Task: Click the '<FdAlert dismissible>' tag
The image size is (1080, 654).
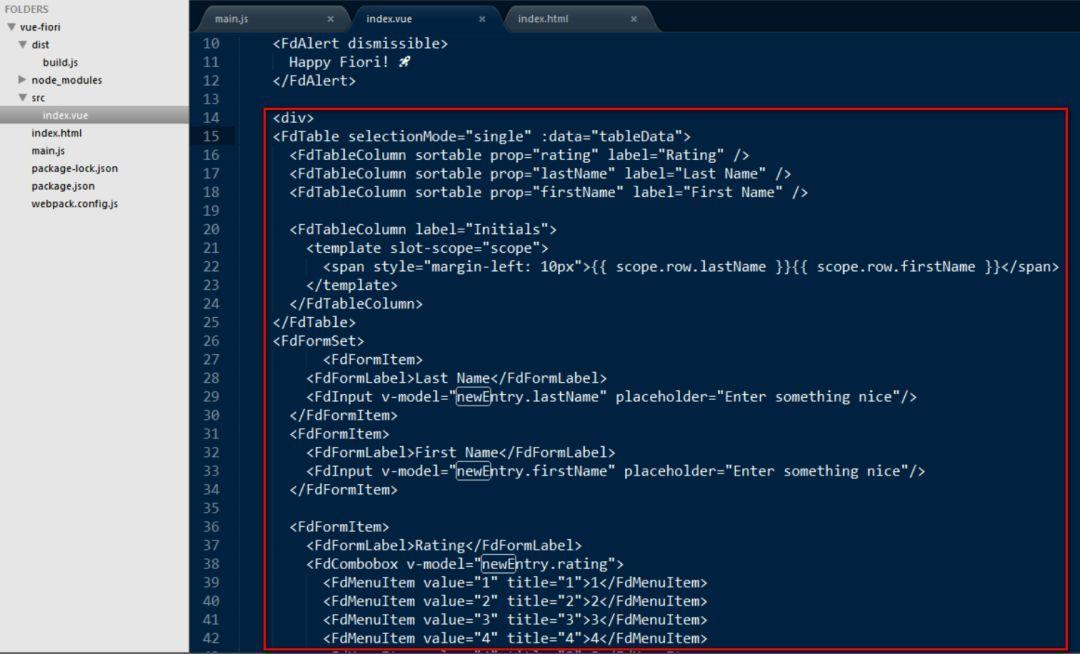Action: coord(360,43)
